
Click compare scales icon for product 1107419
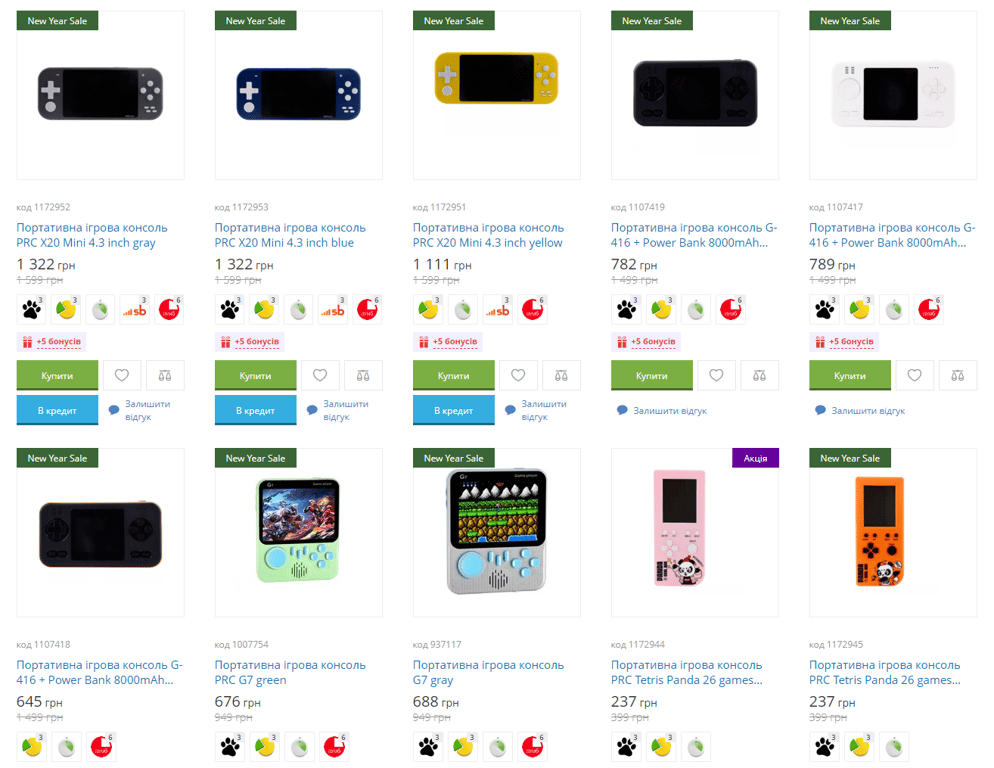click(x=759, y=375)
